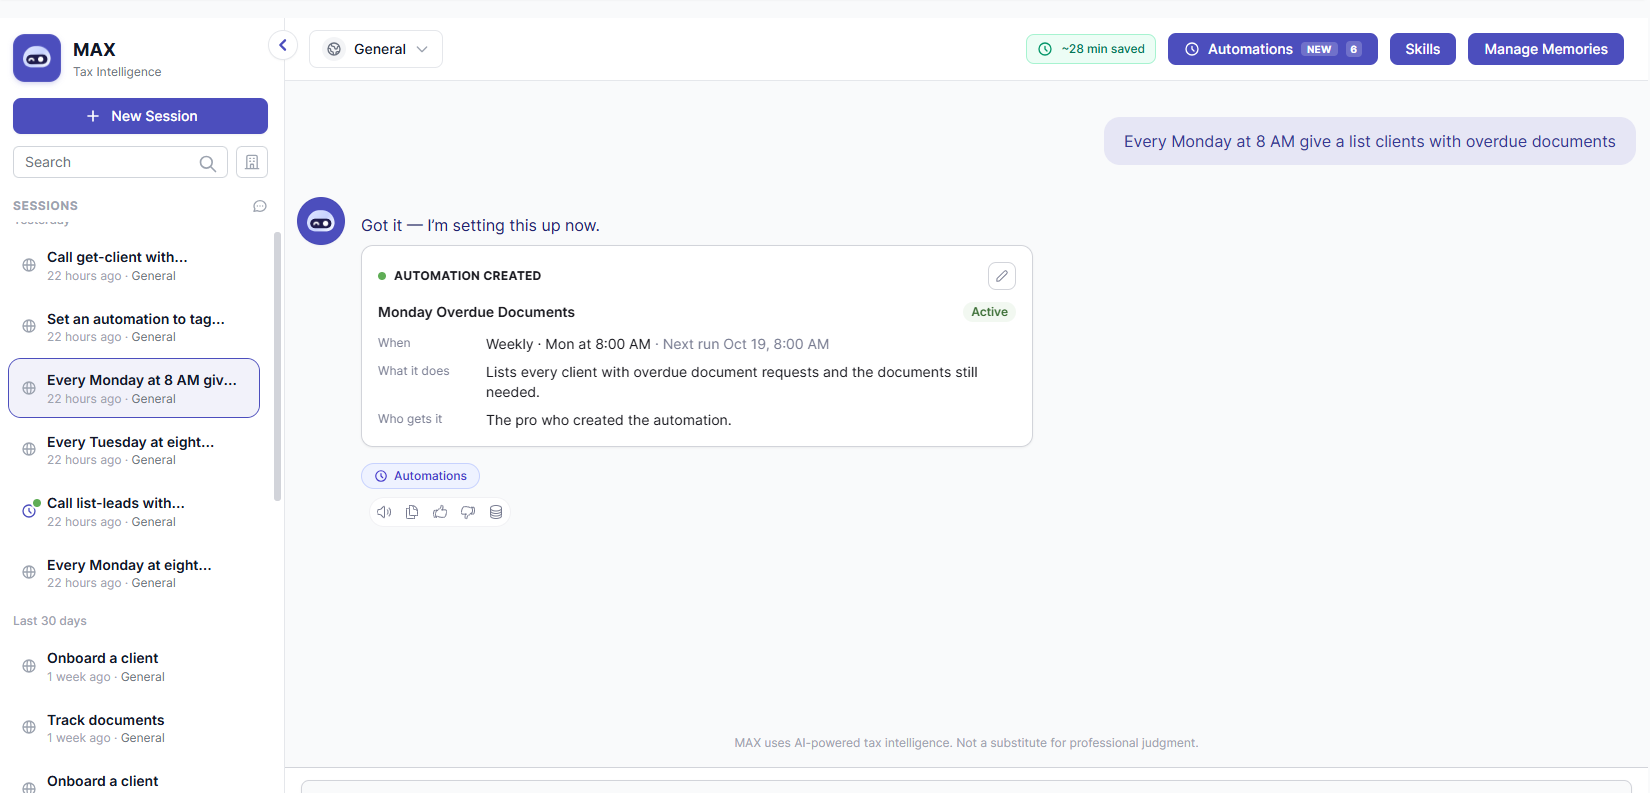
Task: Collapse the sidebar with the chevron arrow
Action: click(x=283, y=45)
